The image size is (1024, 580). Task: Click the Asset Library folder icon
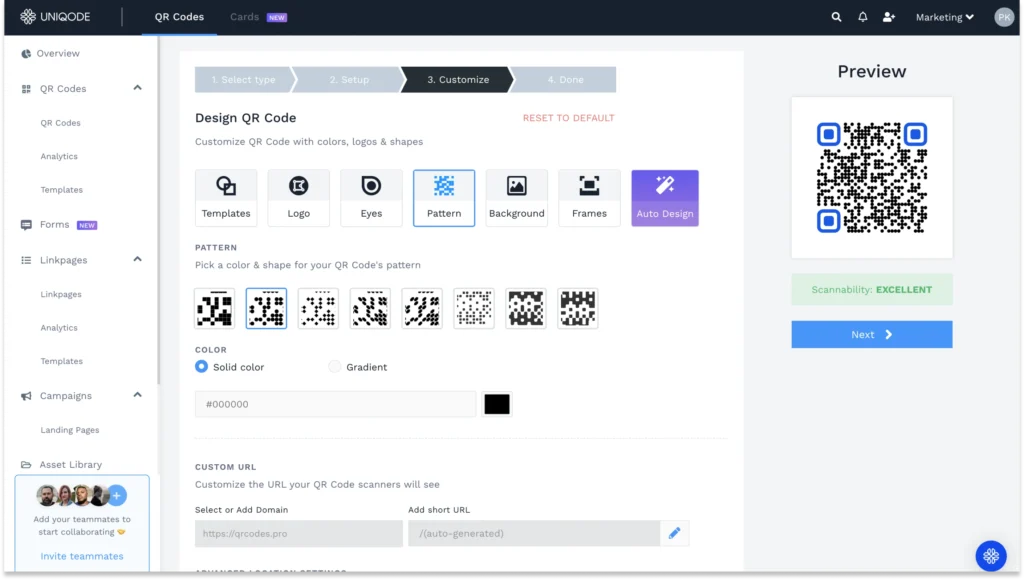click(25, 464)
